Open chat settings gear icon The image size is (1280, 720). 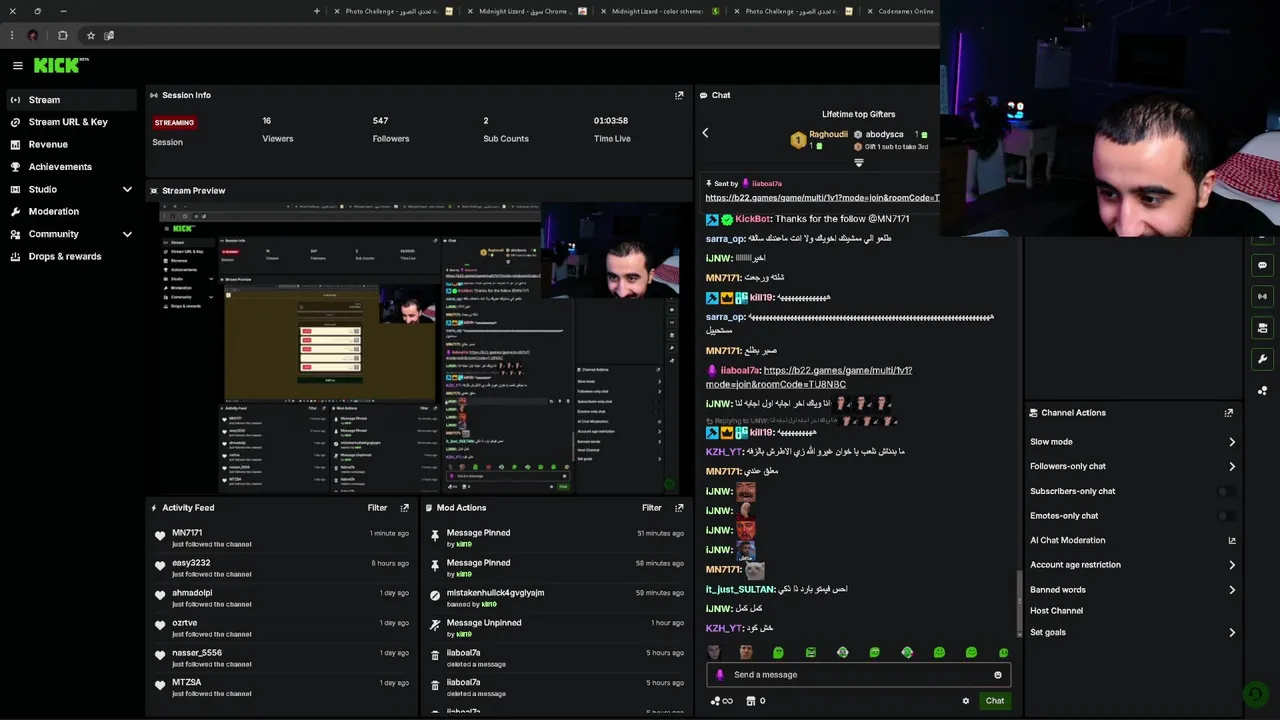(x=965, y=701)
